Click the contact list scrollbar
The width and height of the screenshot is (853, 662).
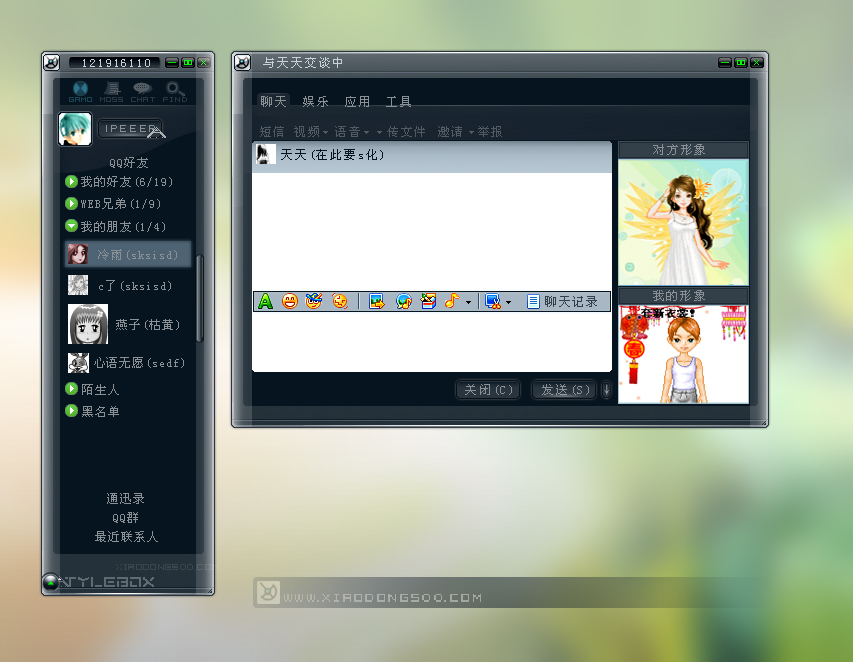click(200, 298)
